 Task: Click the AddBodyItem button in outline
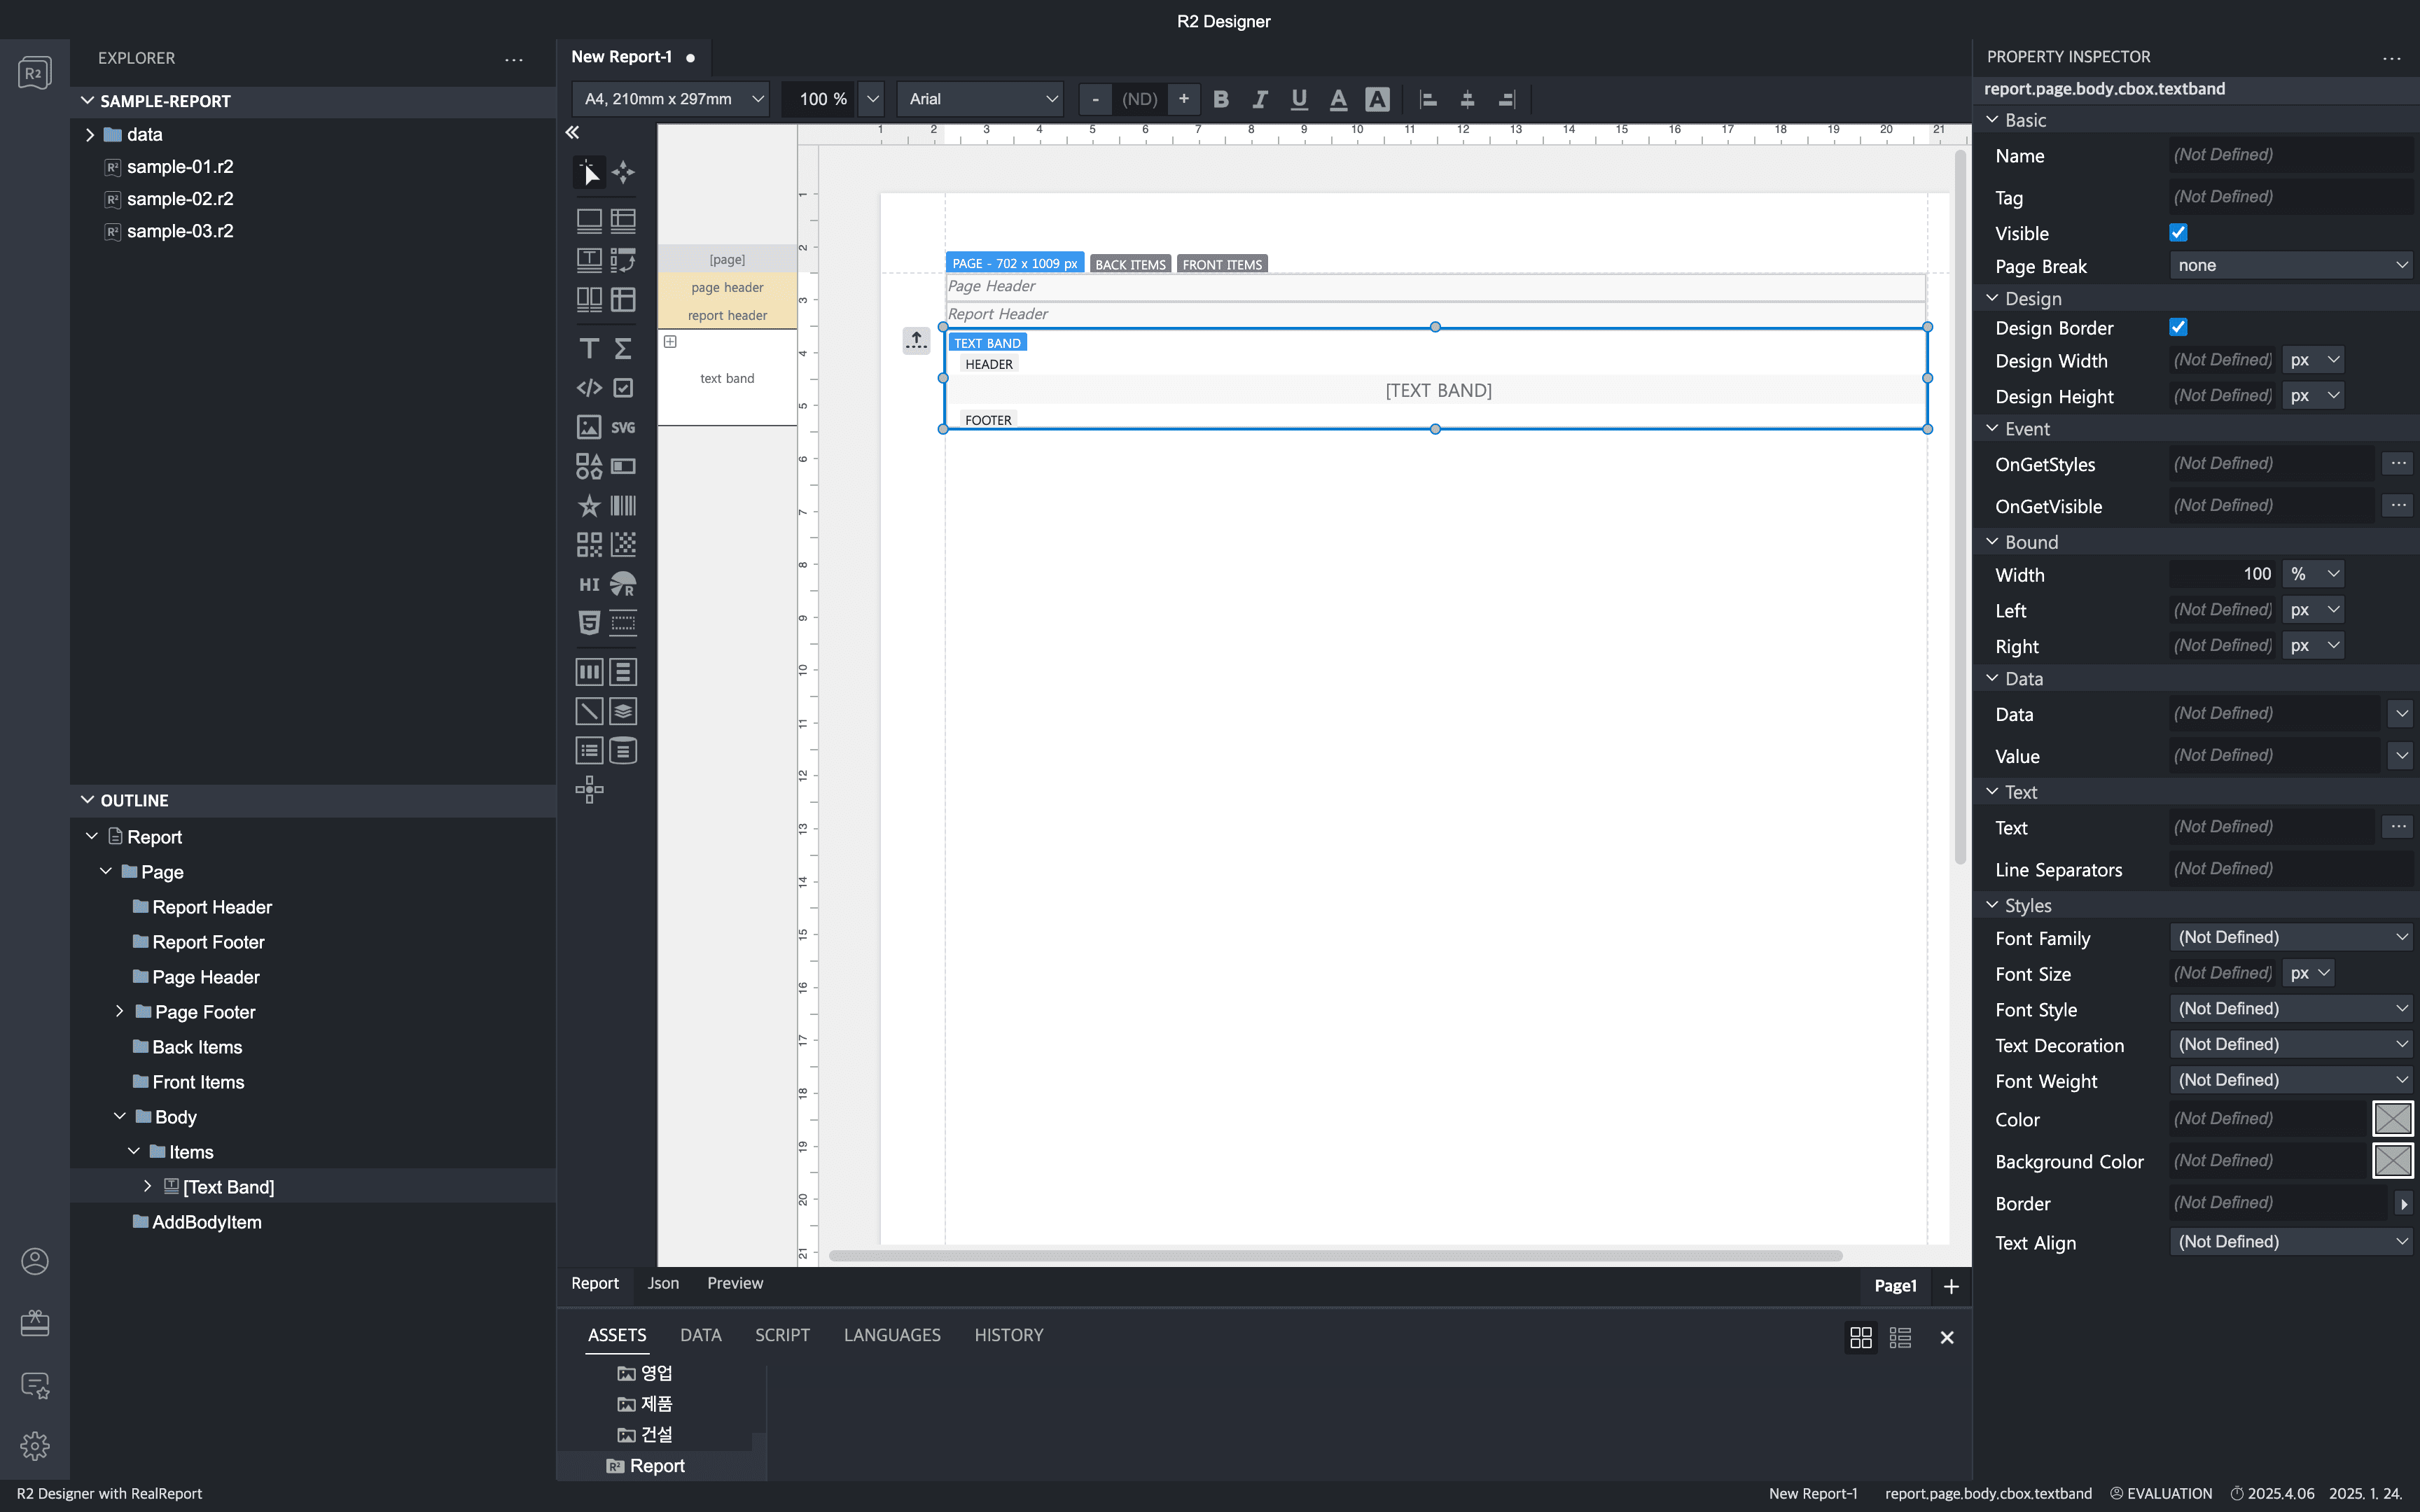click(207, 1221)
